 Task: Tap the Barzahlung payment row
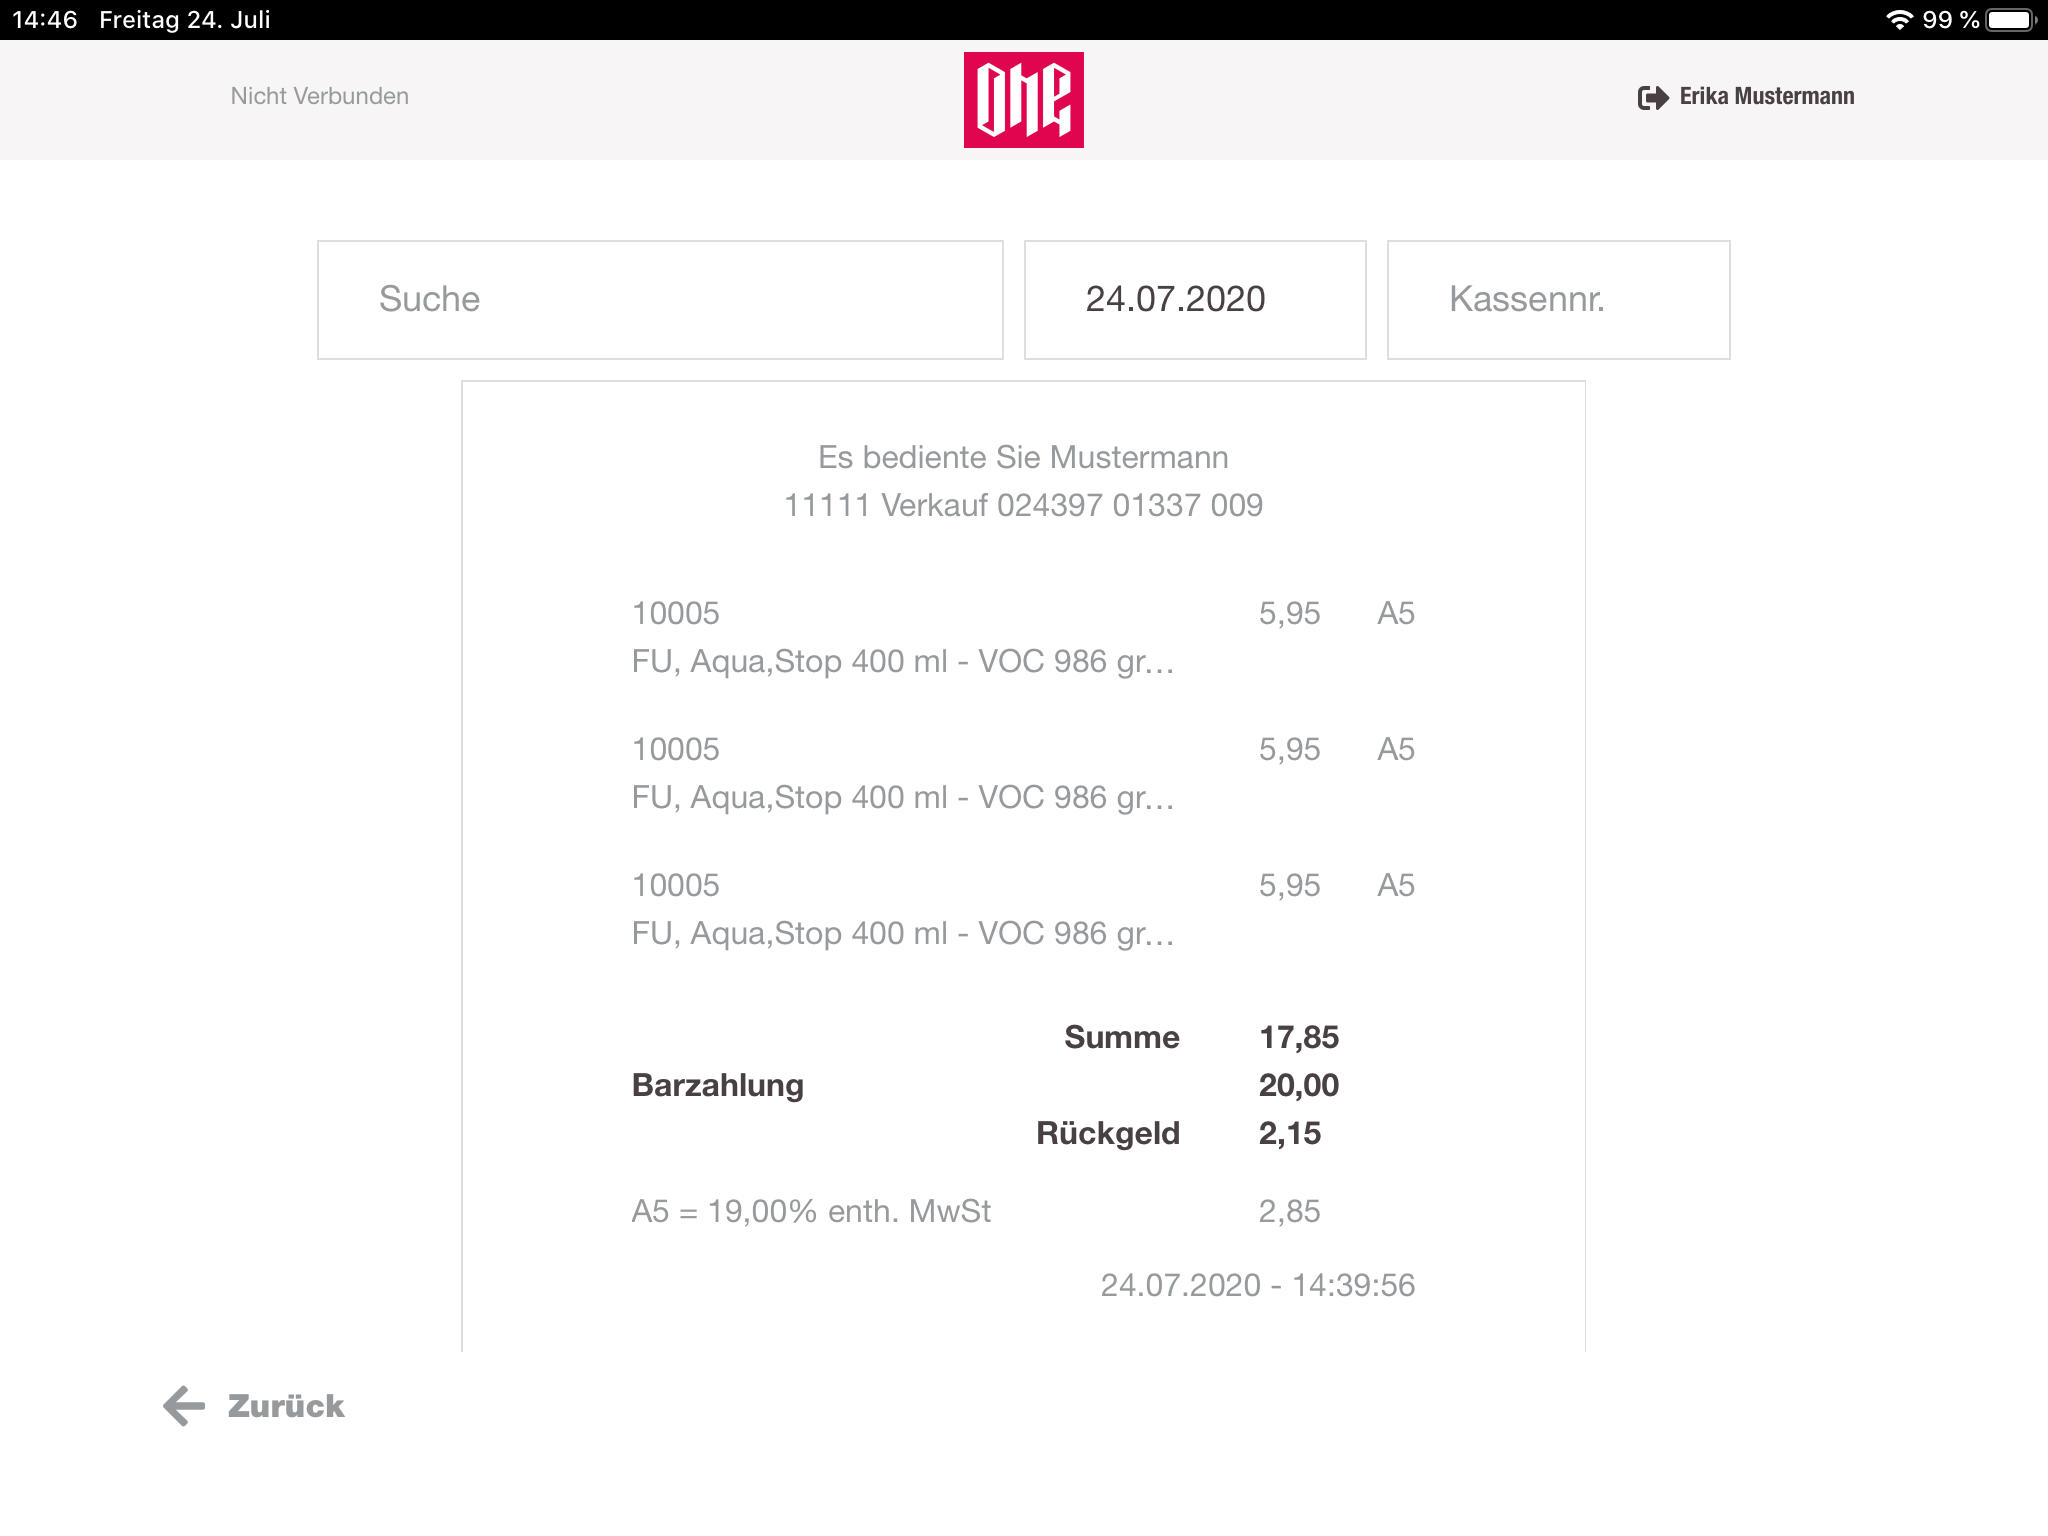coord(985,1085)
